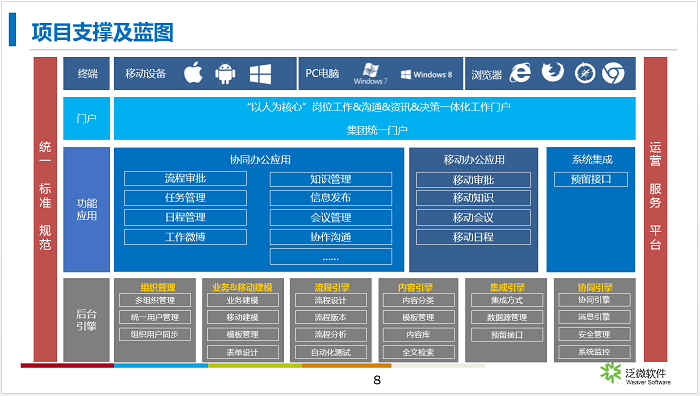Click the 会议管理 box
The image size is (700, 396).
point(331,218)
